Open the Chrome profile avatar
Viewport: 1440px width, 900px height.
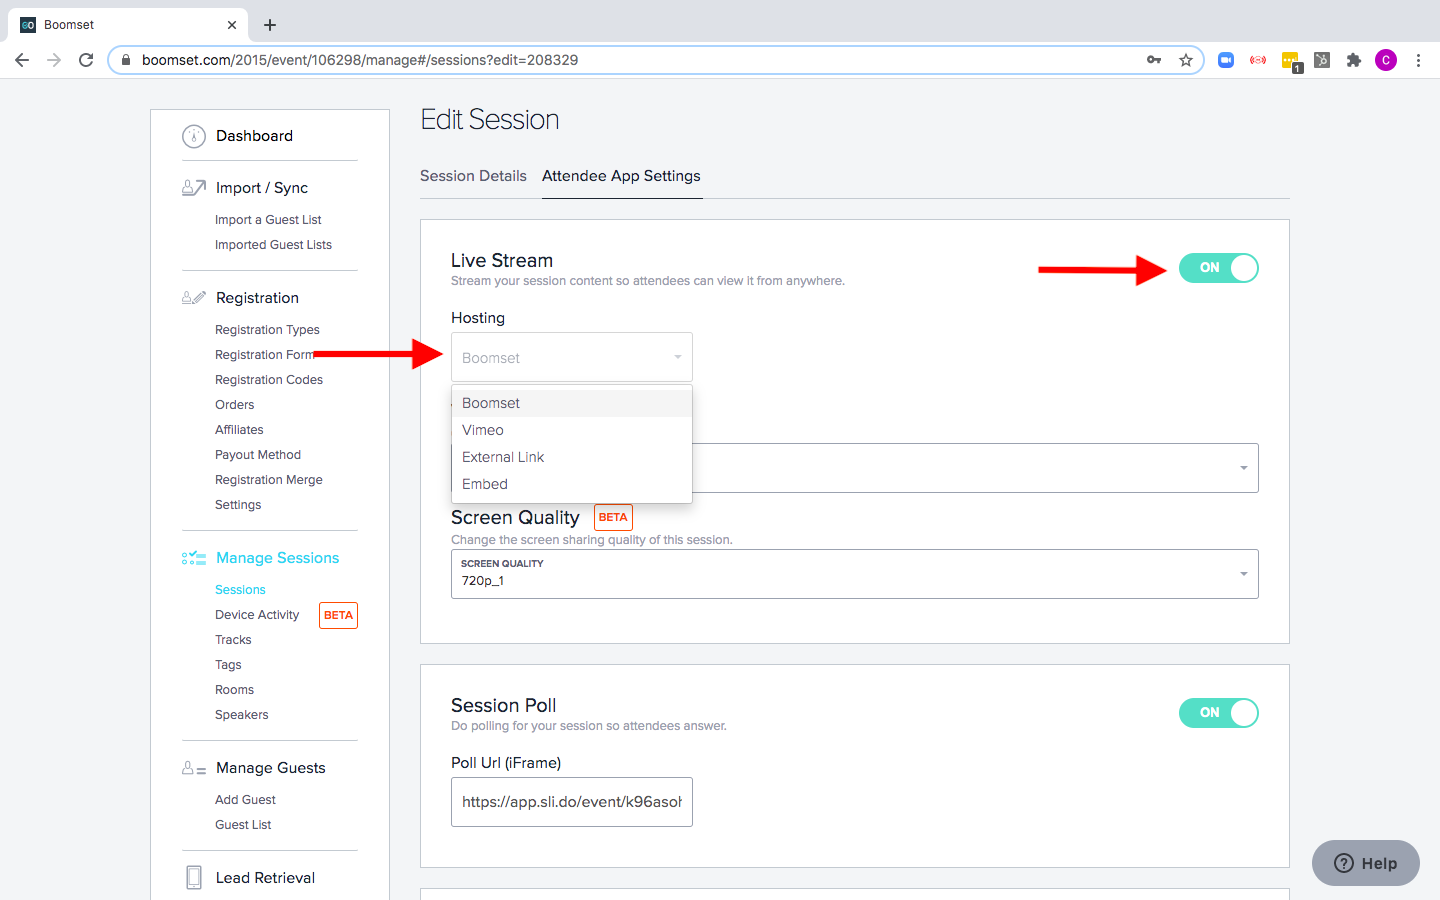click(1386, 60)
